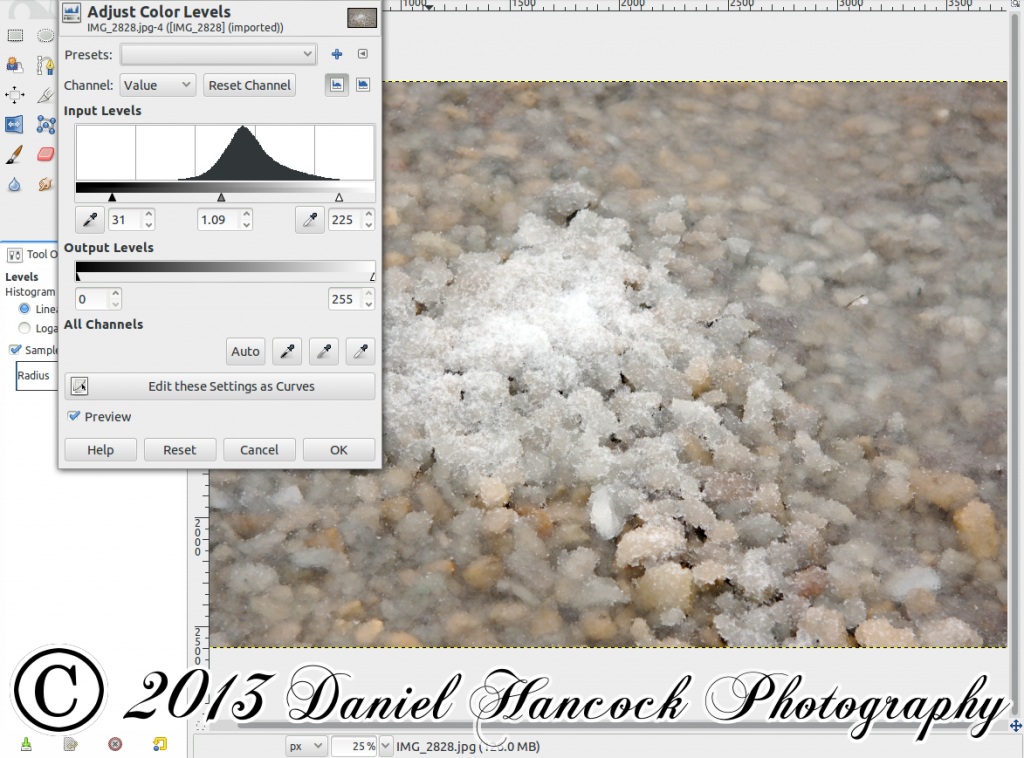Select the Rectangle Select tool
Screen dimensions: 1024x758
pos(14,35)
